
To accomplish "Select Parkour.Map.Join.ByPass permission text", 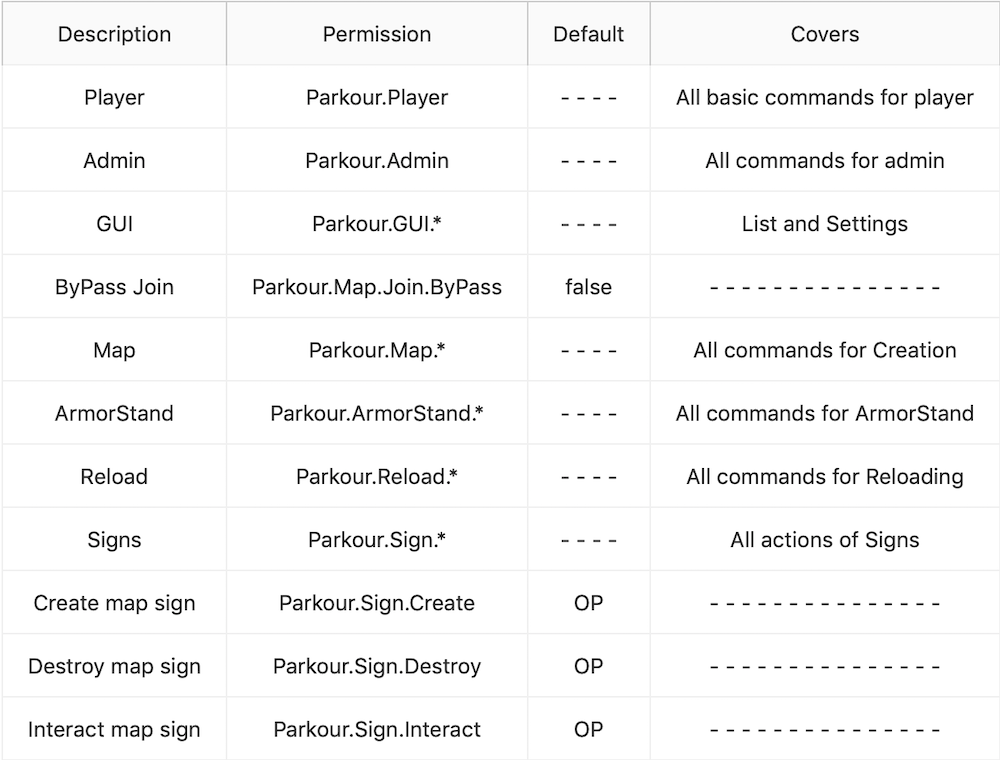I will click(x=377, y=287).
